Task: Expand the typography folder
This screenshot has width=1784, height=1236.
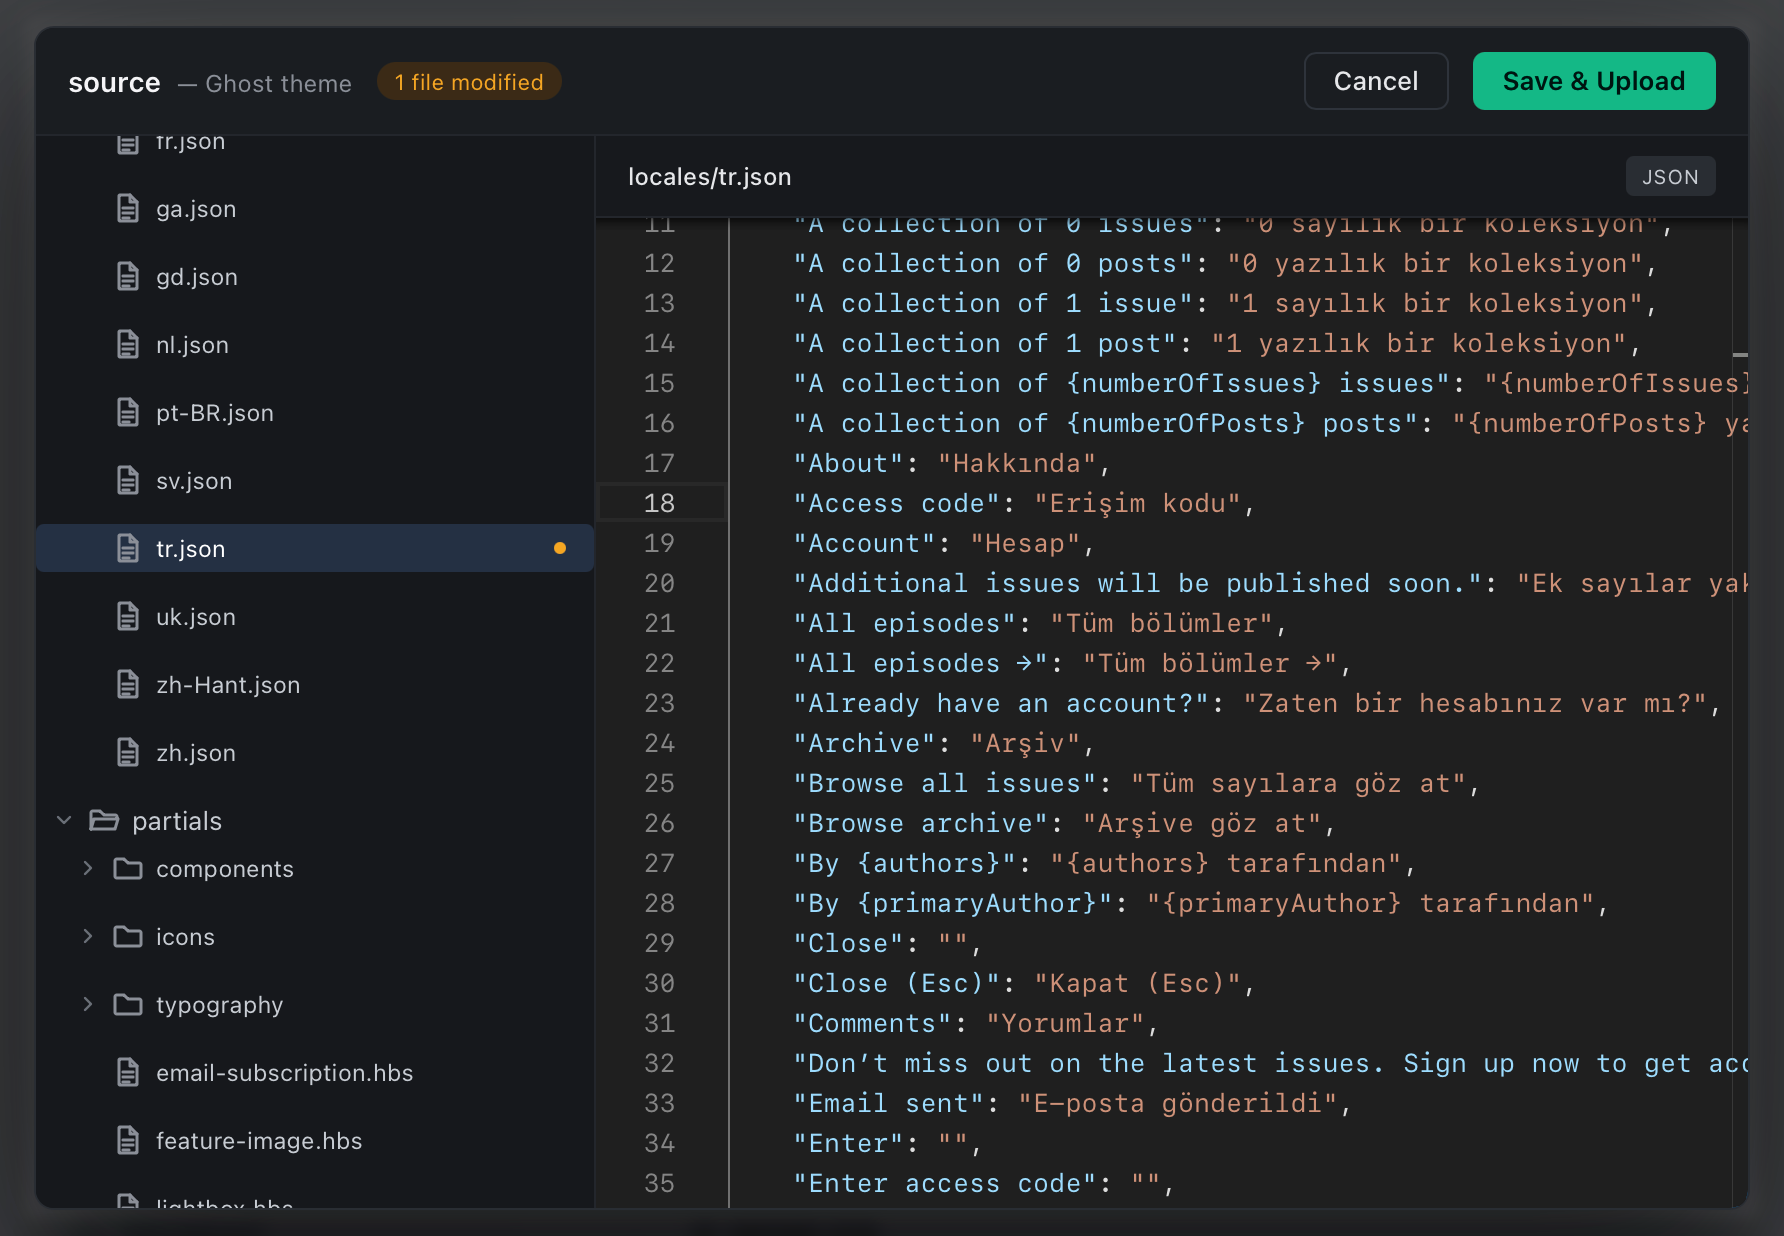Action: coord(88,1004)
